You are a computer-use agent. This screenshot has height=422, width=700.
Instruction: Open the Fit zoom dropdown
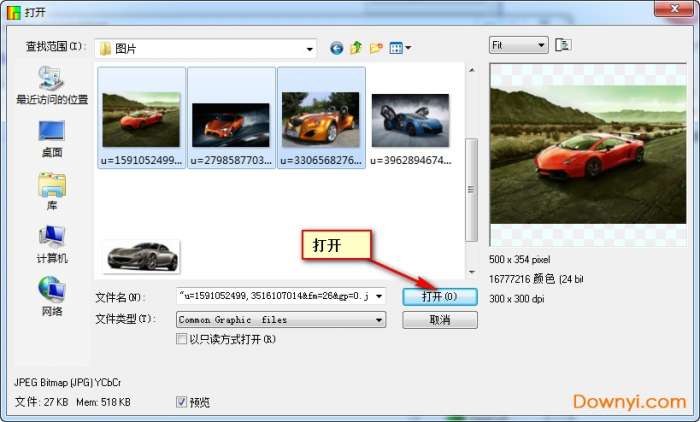pos(519,45)
